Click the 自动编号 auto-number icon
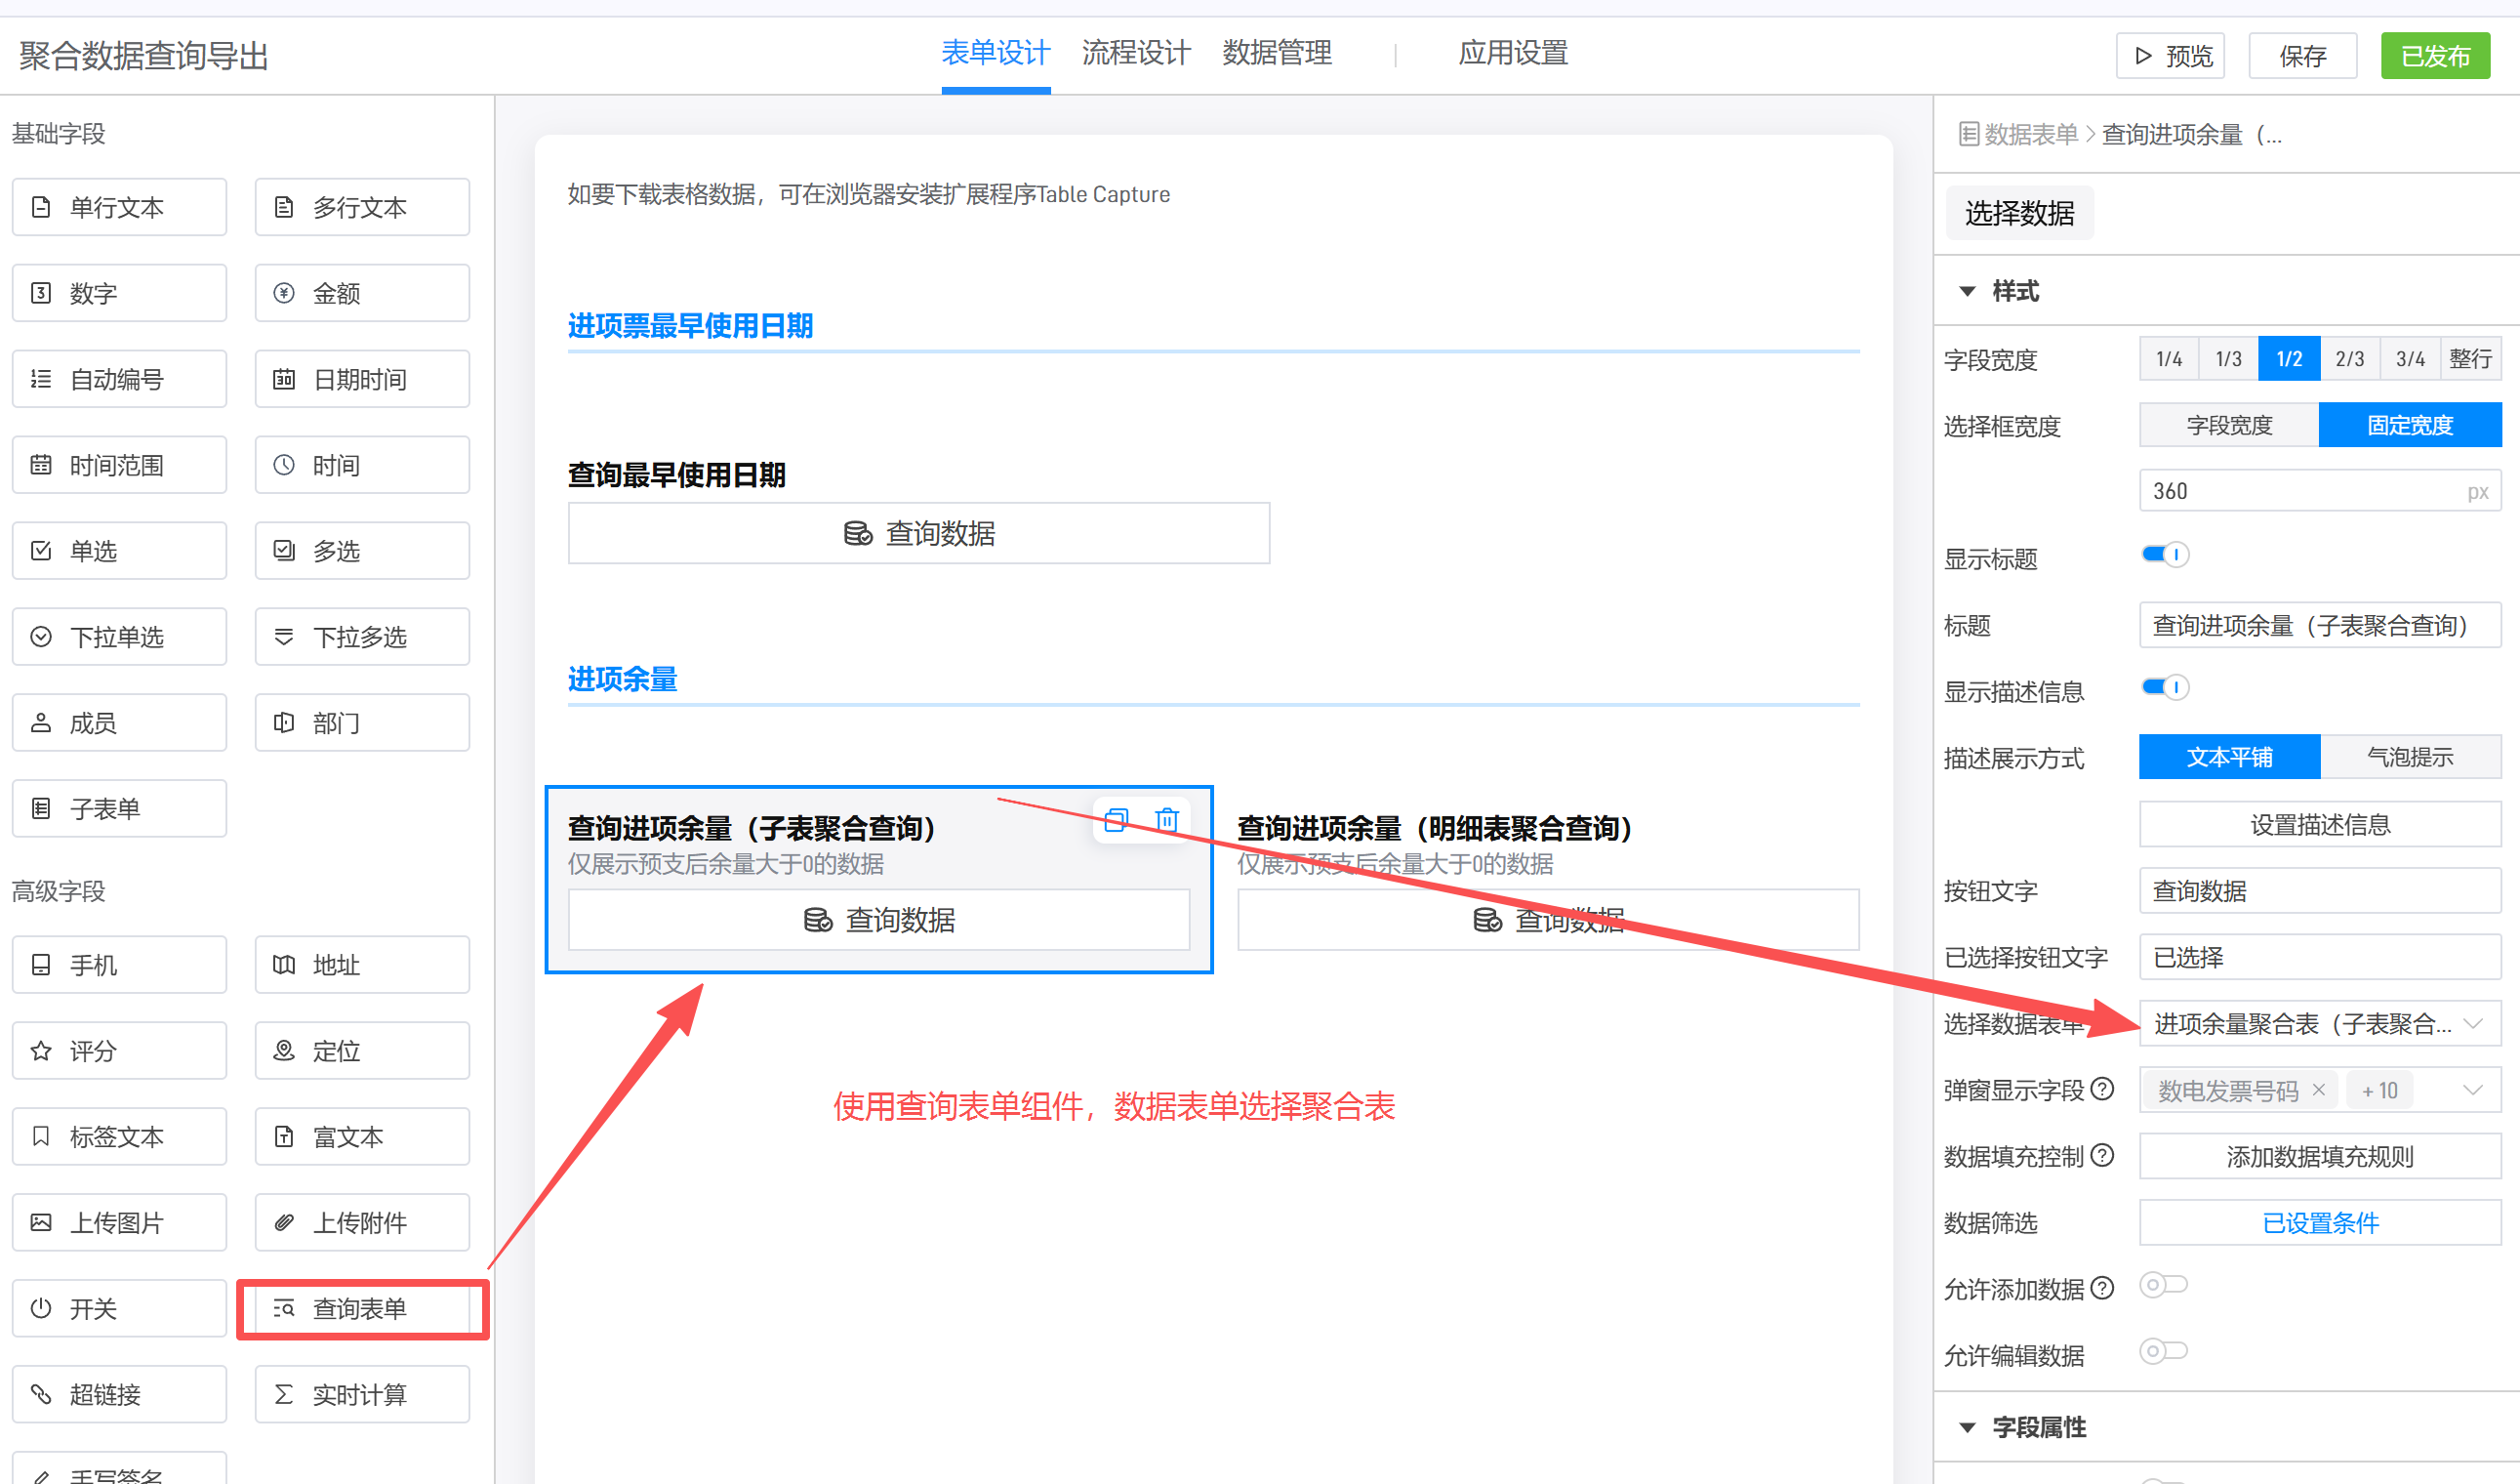The image size is (2520, 1484). point(41,379)
